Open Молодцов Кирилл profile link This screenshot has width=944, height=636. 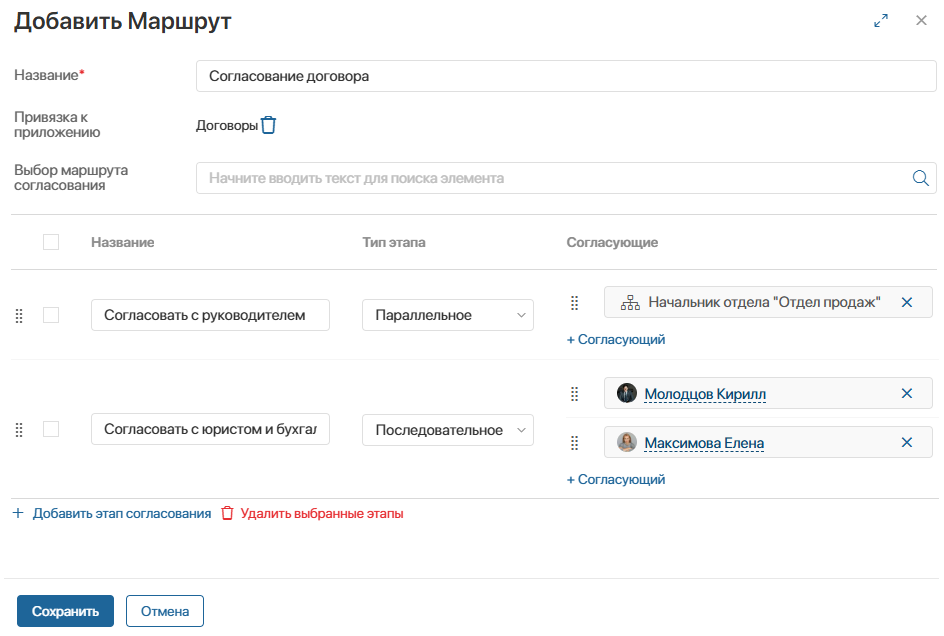(705, 394)
